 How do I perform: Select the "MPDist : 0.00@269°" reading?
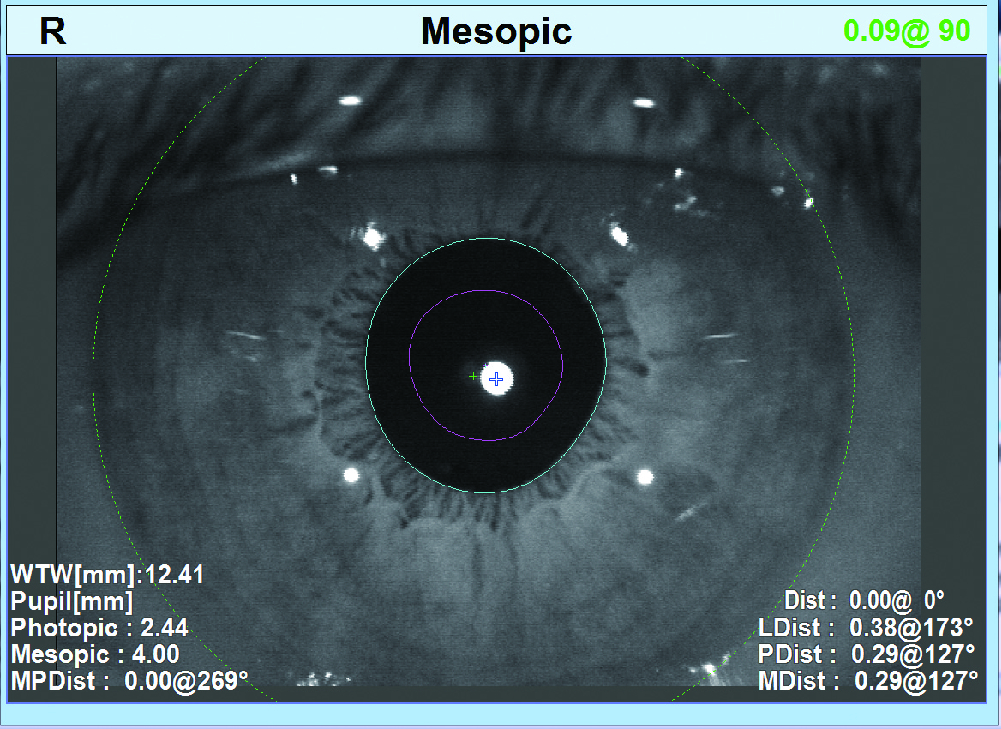(130, 681)
